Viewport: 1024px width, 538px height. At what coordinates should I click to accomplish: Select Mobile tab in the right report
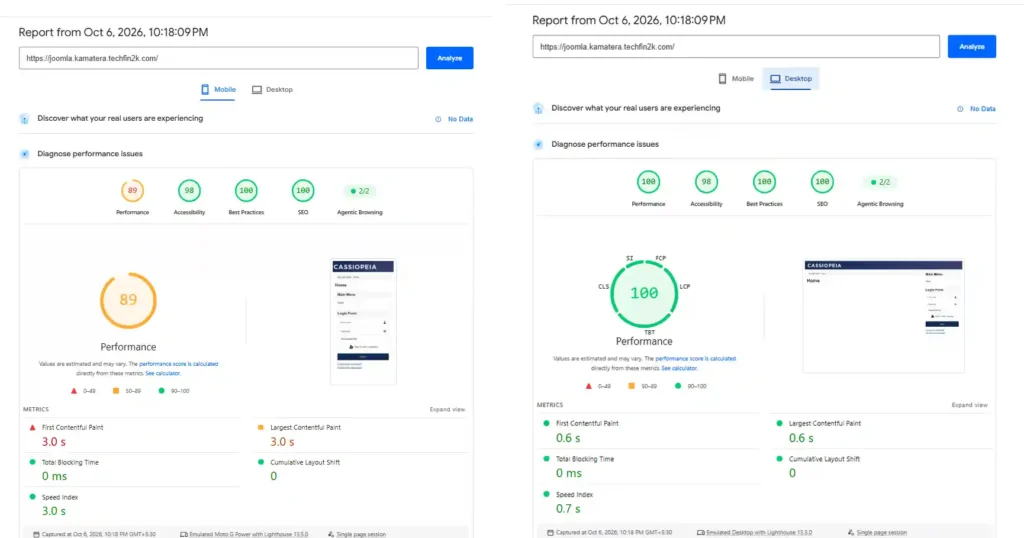point(736,78)
